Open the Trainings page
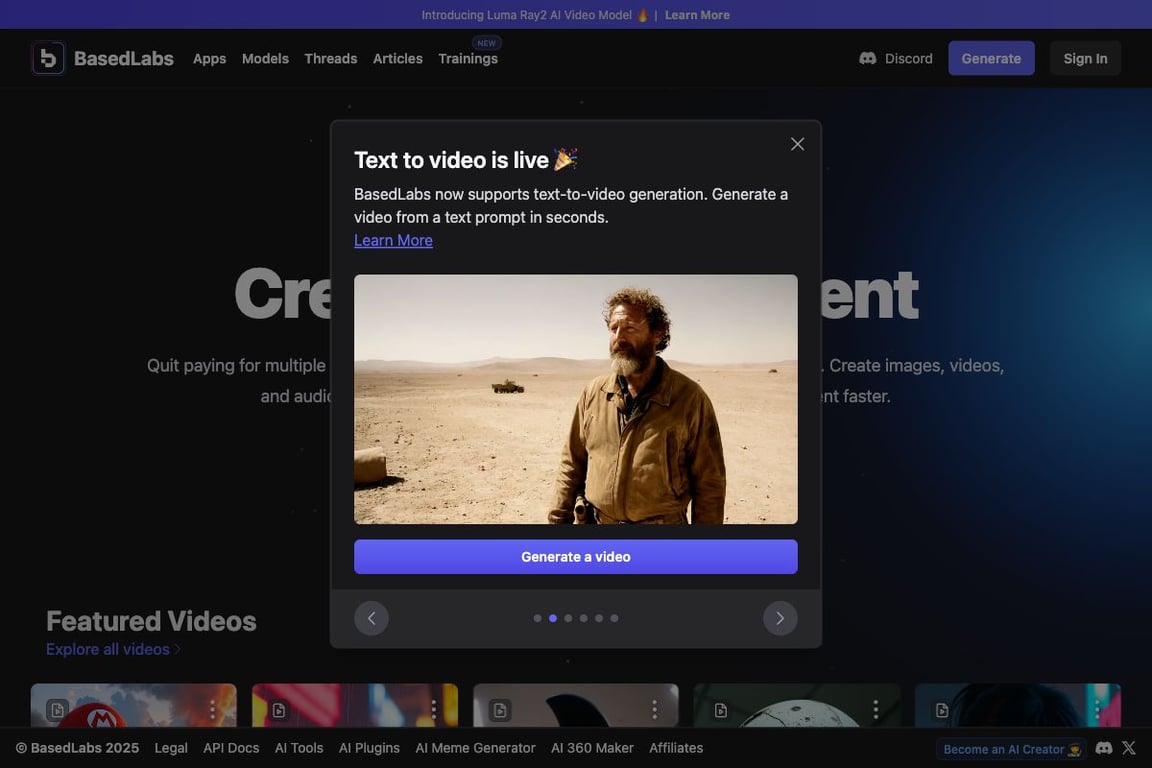 click(468, 59)
